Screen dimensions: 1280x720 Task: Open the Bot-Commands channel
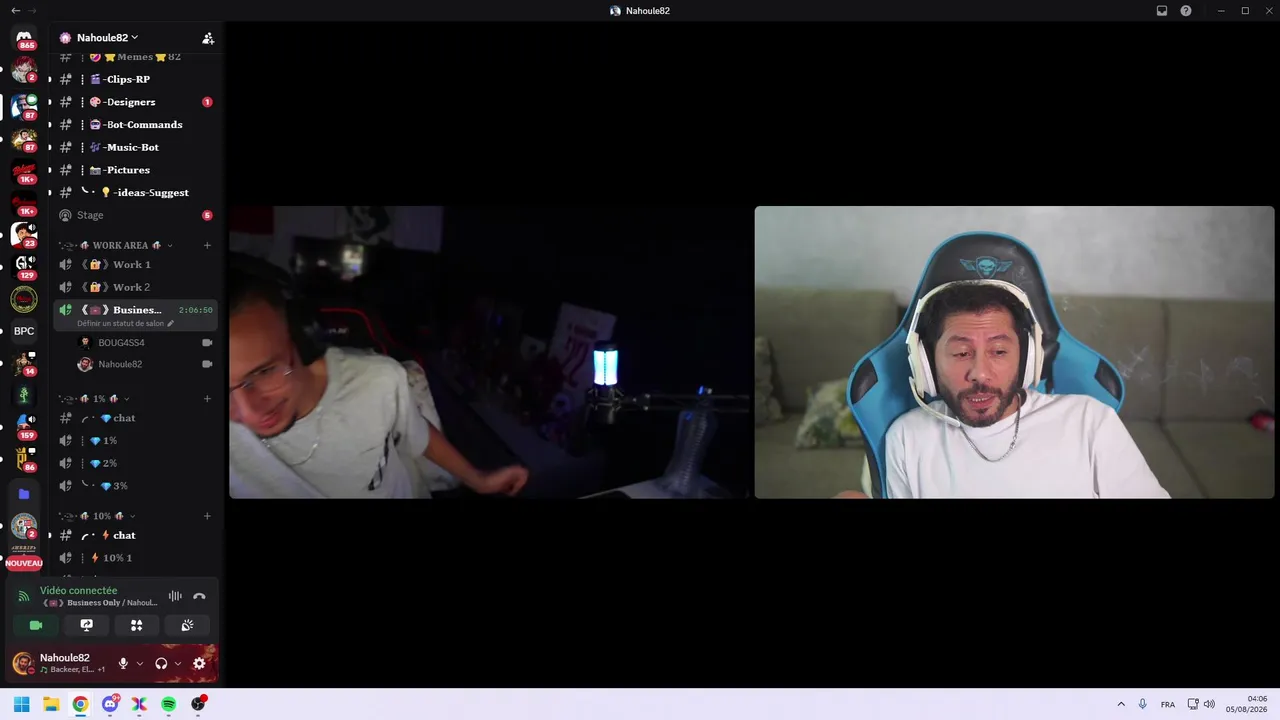135,125
